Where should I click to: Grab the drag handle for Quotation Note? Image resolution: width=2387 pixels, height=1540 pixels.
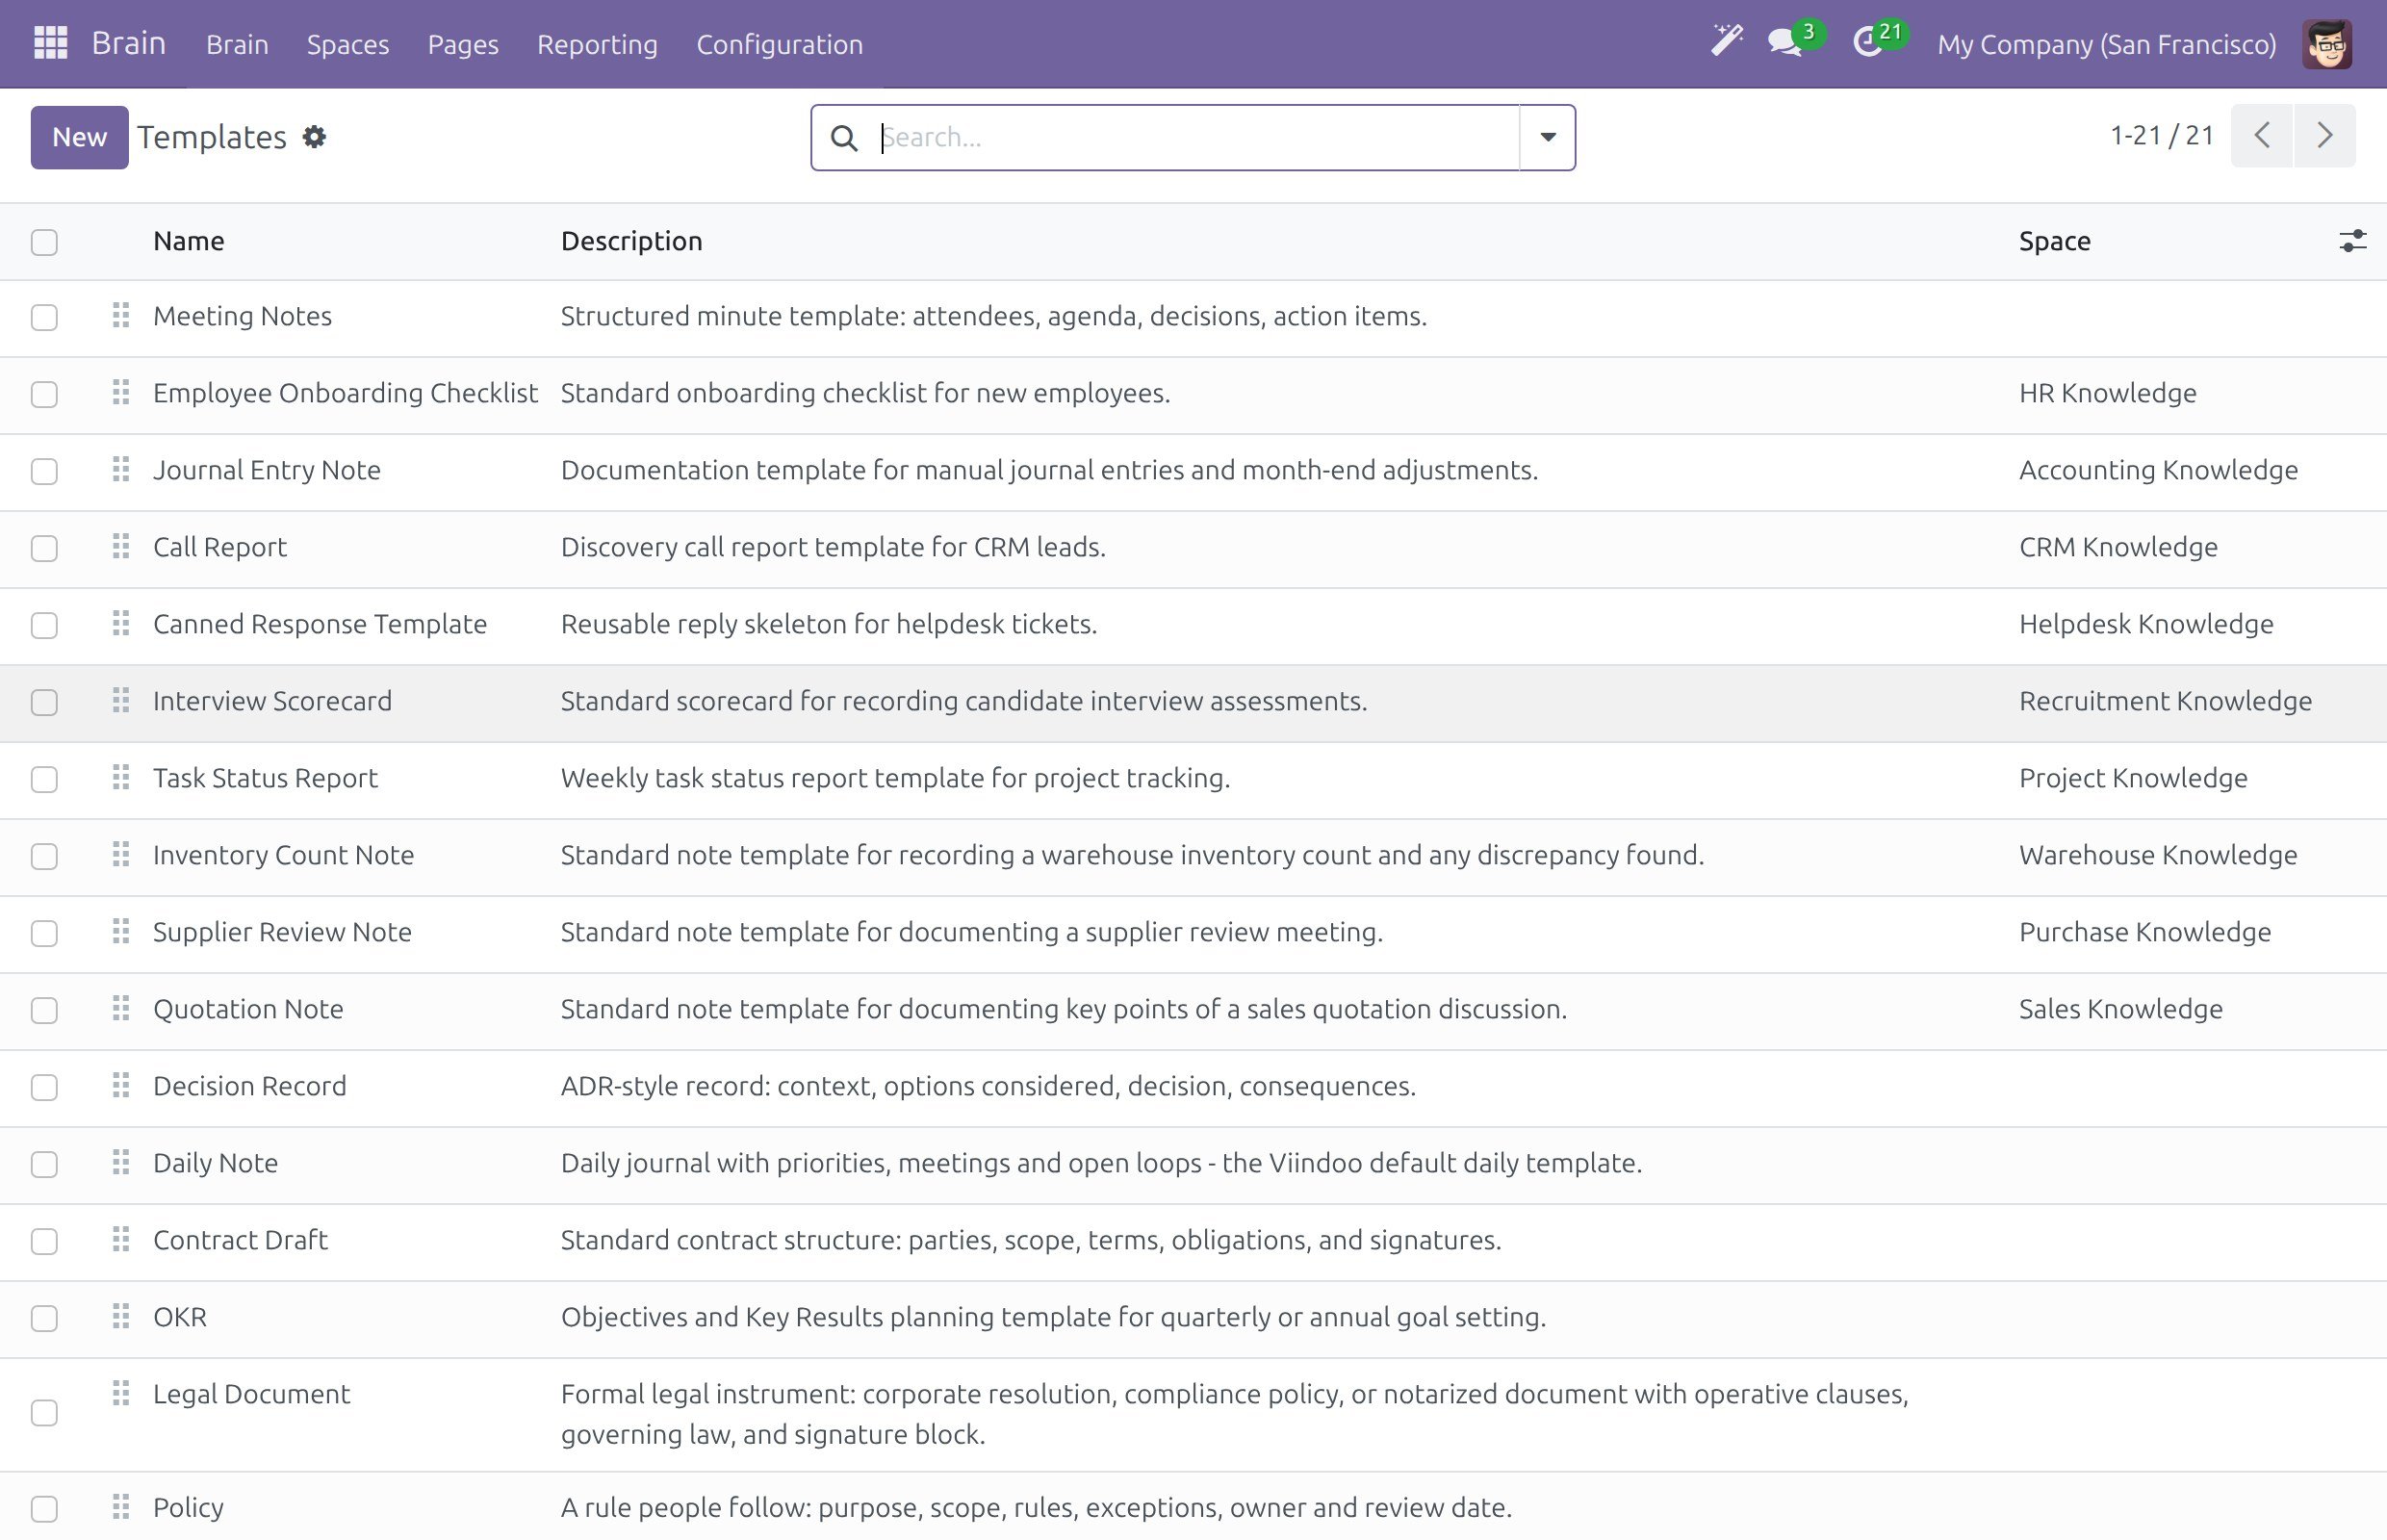(121, 1009)
